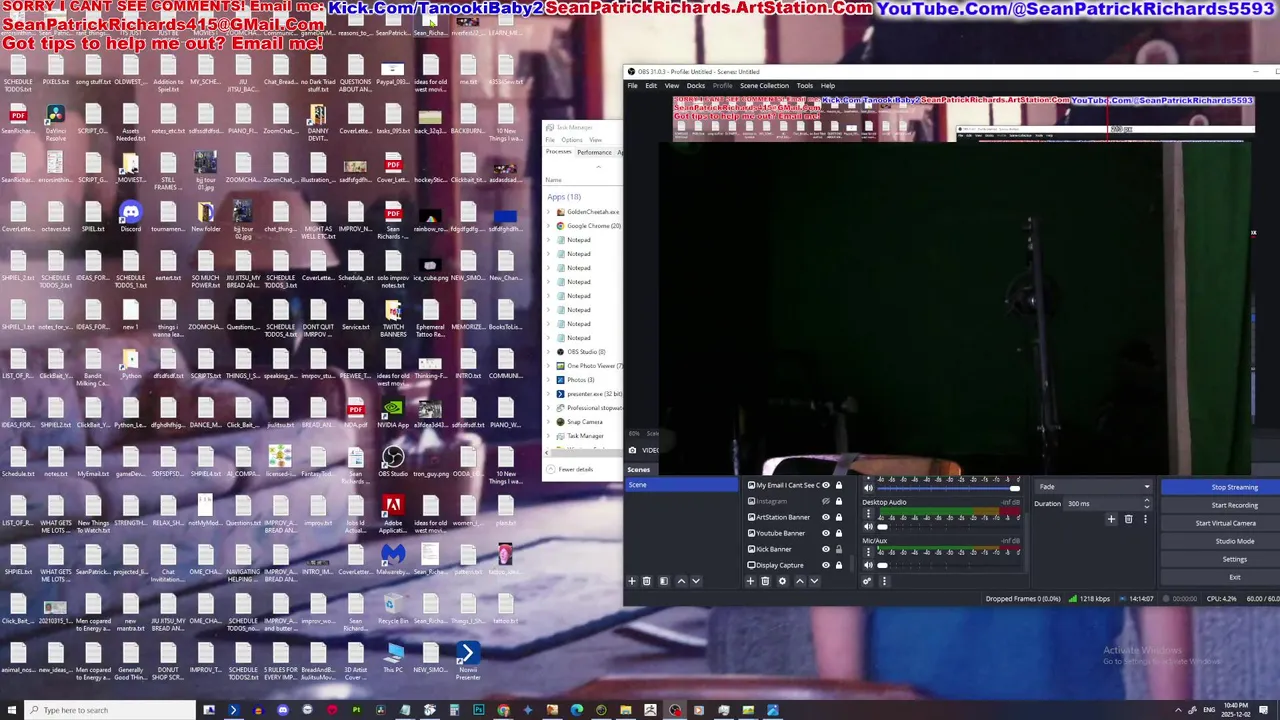1280x720 pixels.
Task: Open the OBS Tools menu
Action: pyautogui.click(x=804, y=85)
